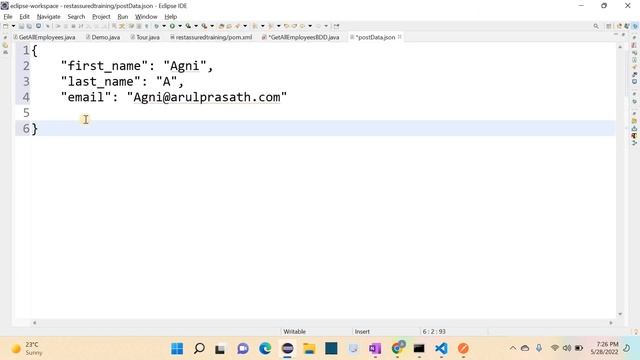Open the Project menu
Image resolution: width=640 pixels, height=360 pixels.
[x=101, y=17]
